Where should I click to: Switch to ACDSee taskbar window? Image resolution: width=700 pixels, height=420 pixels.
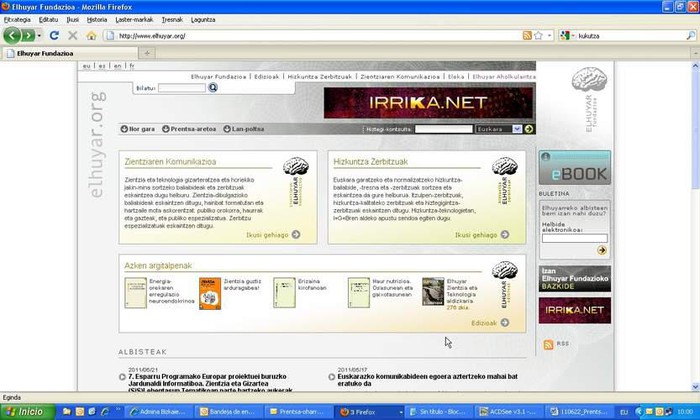[509, 412]
